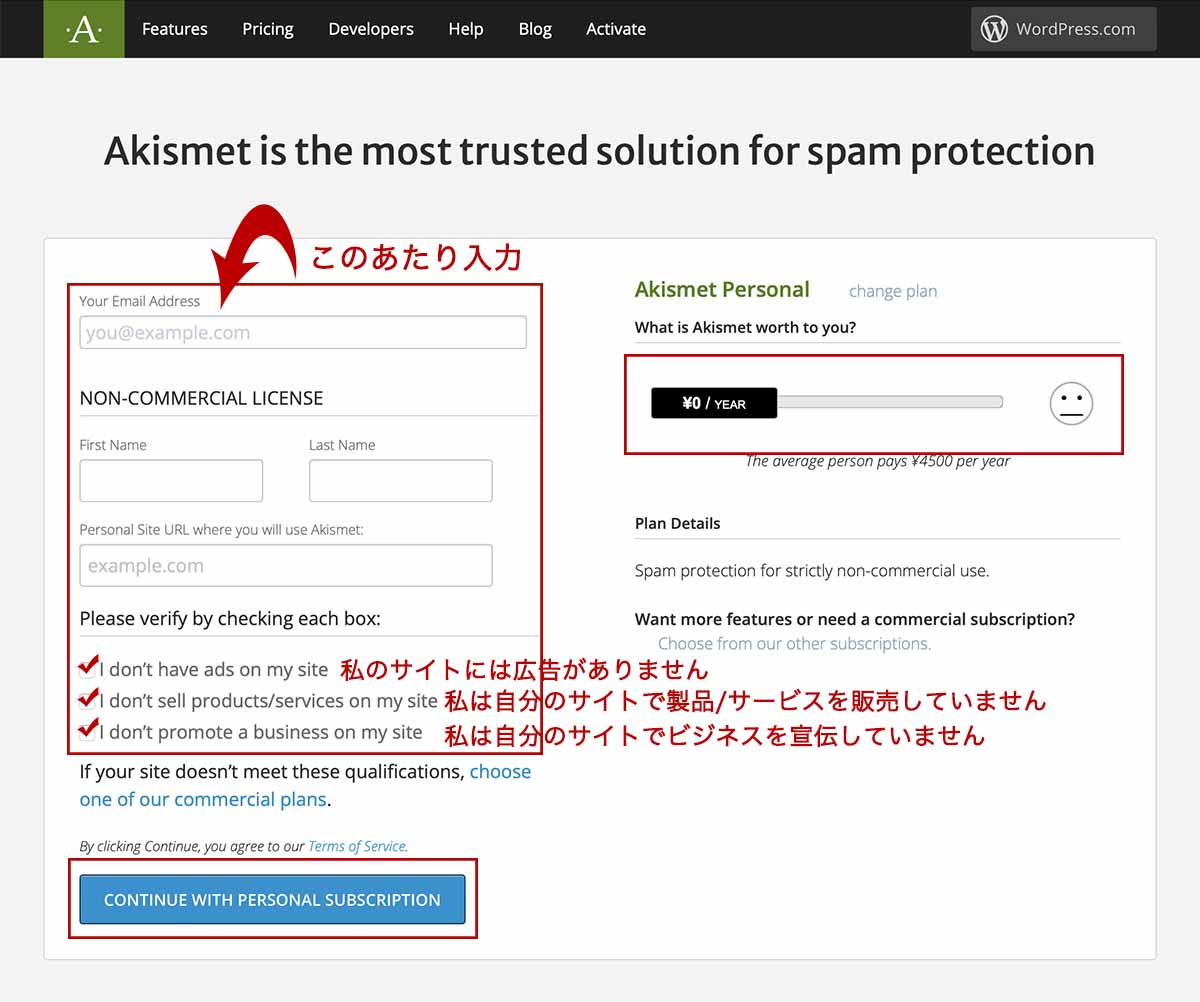Click Activate in the nav bar
Image resolution: width=1200 pixels, height=1002 pixels.
tap(616, 29)
